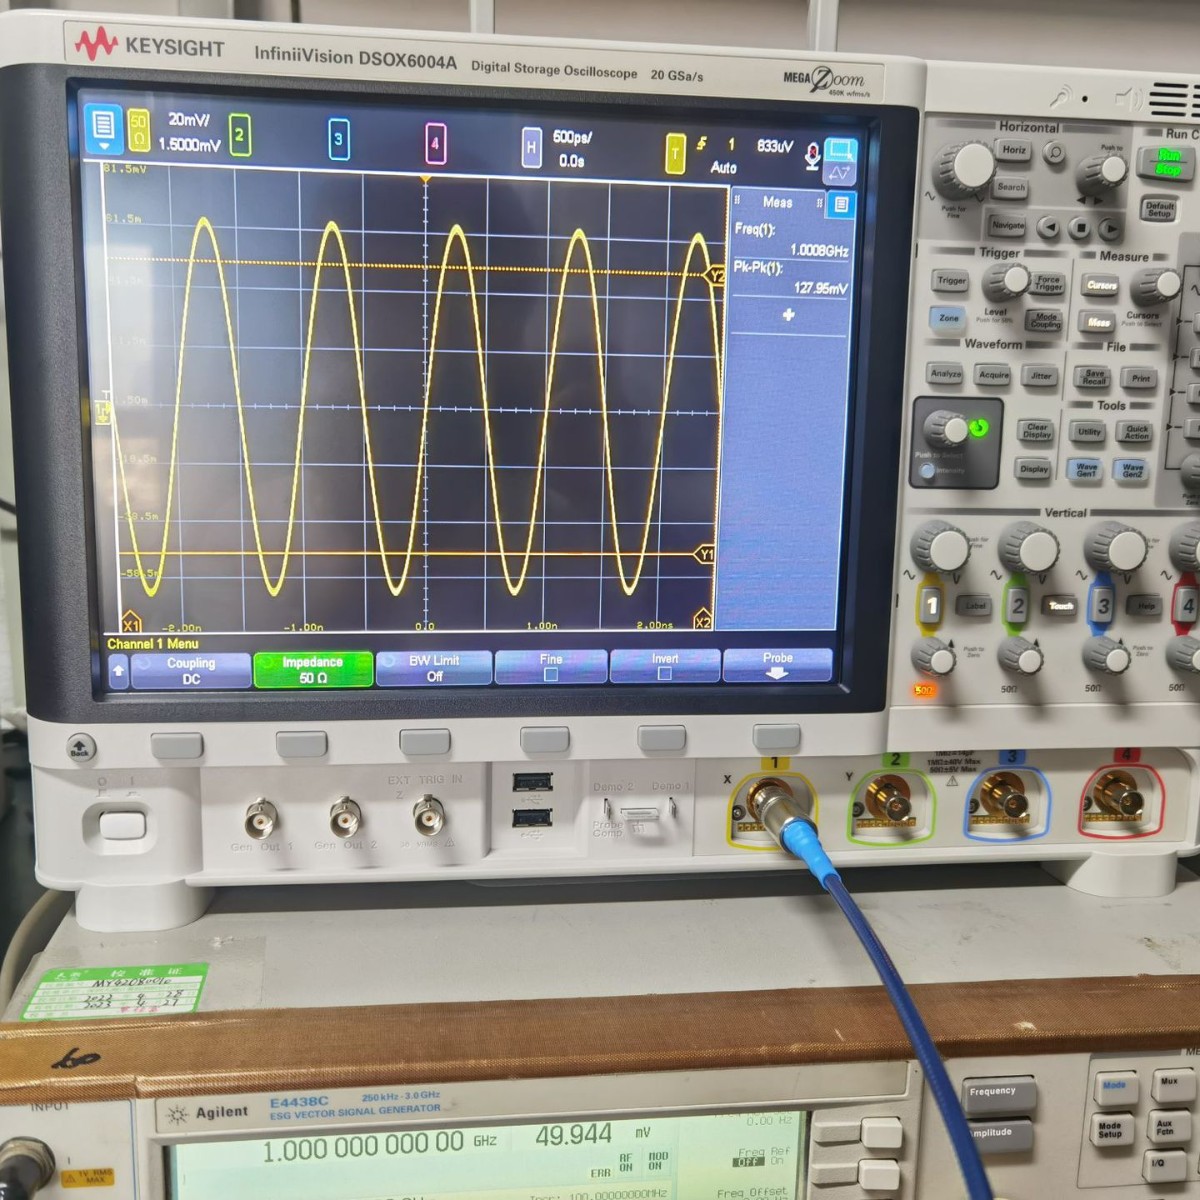Select the zoom box rectangle tool icon

click(841, 151)
